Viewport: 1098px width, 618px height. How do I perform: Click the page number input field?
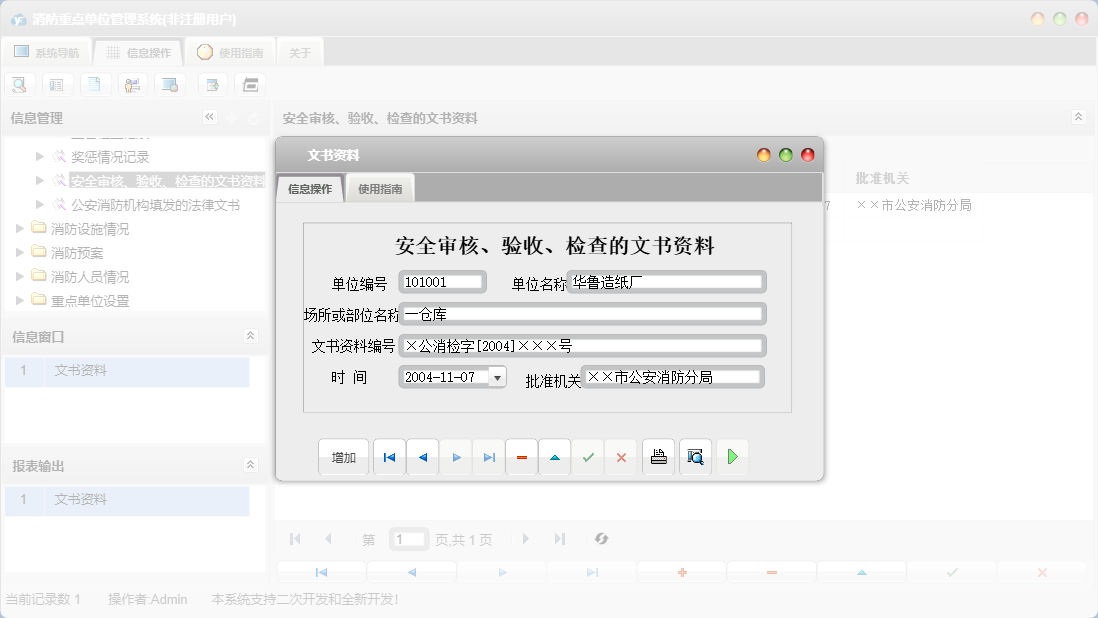[x=409, y=538]
